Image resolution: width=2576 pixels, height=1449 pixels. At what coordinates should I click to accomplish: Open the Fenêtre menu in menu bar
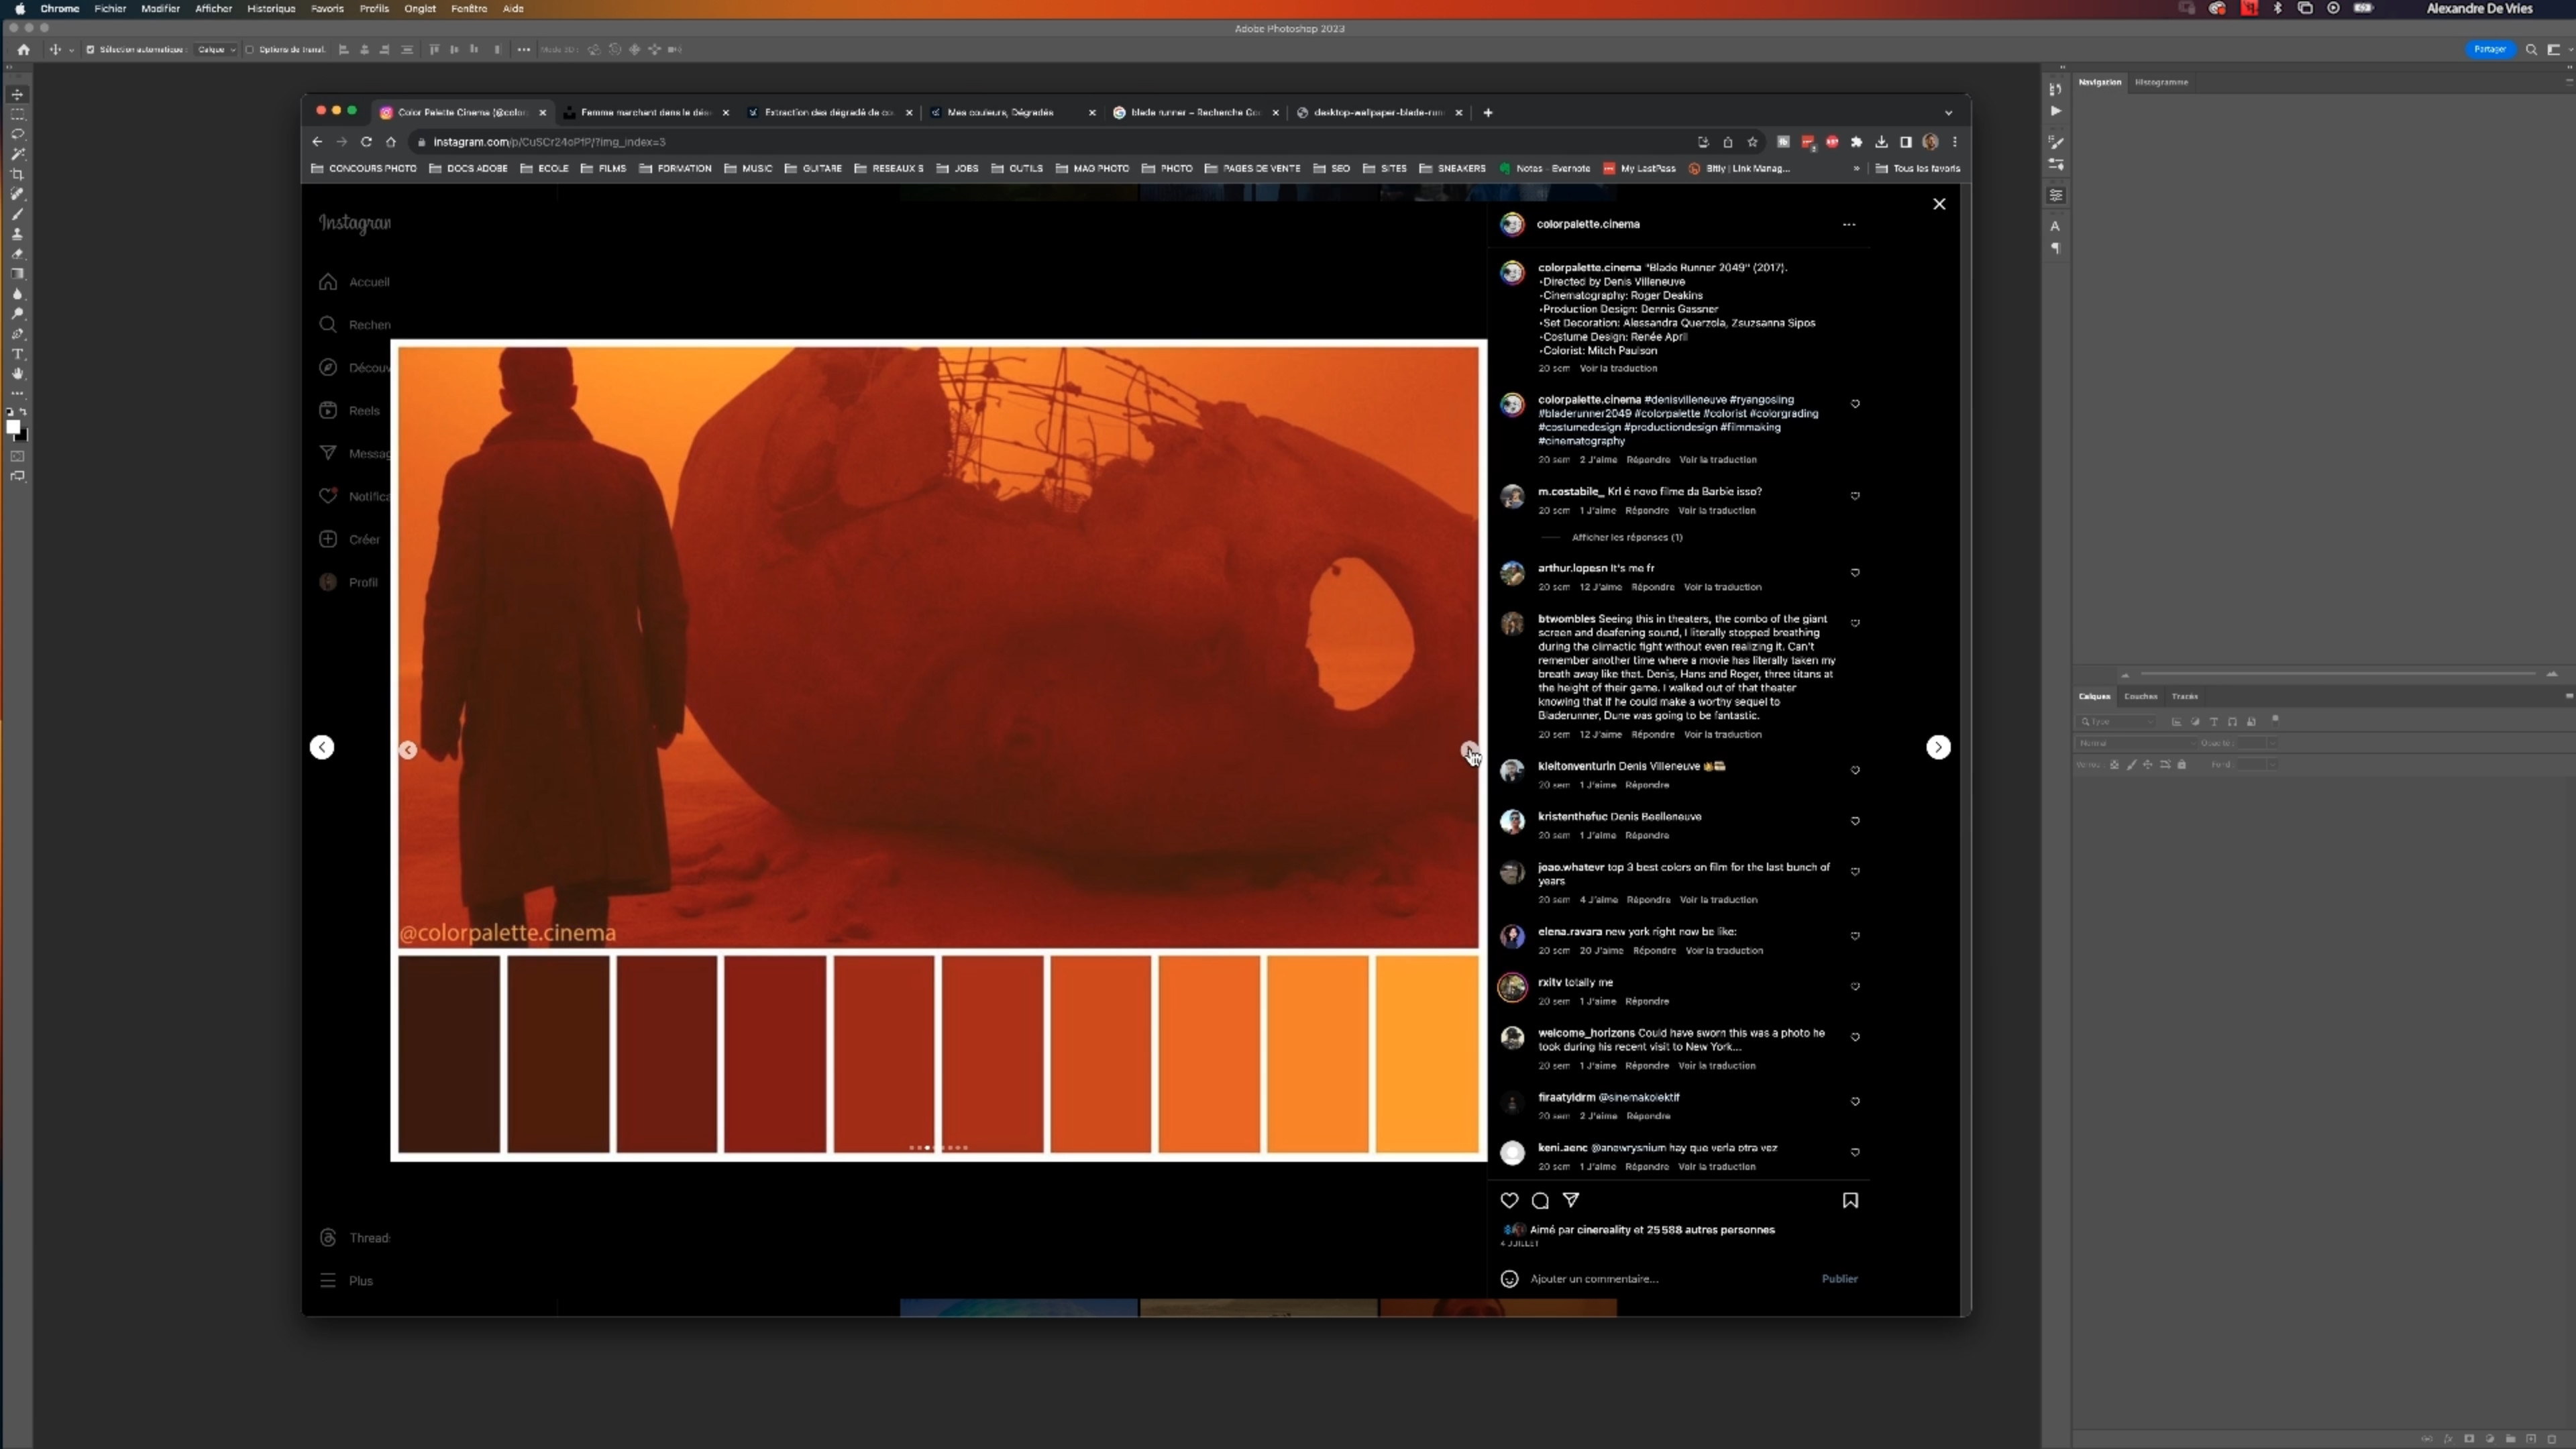click(468, 8)
